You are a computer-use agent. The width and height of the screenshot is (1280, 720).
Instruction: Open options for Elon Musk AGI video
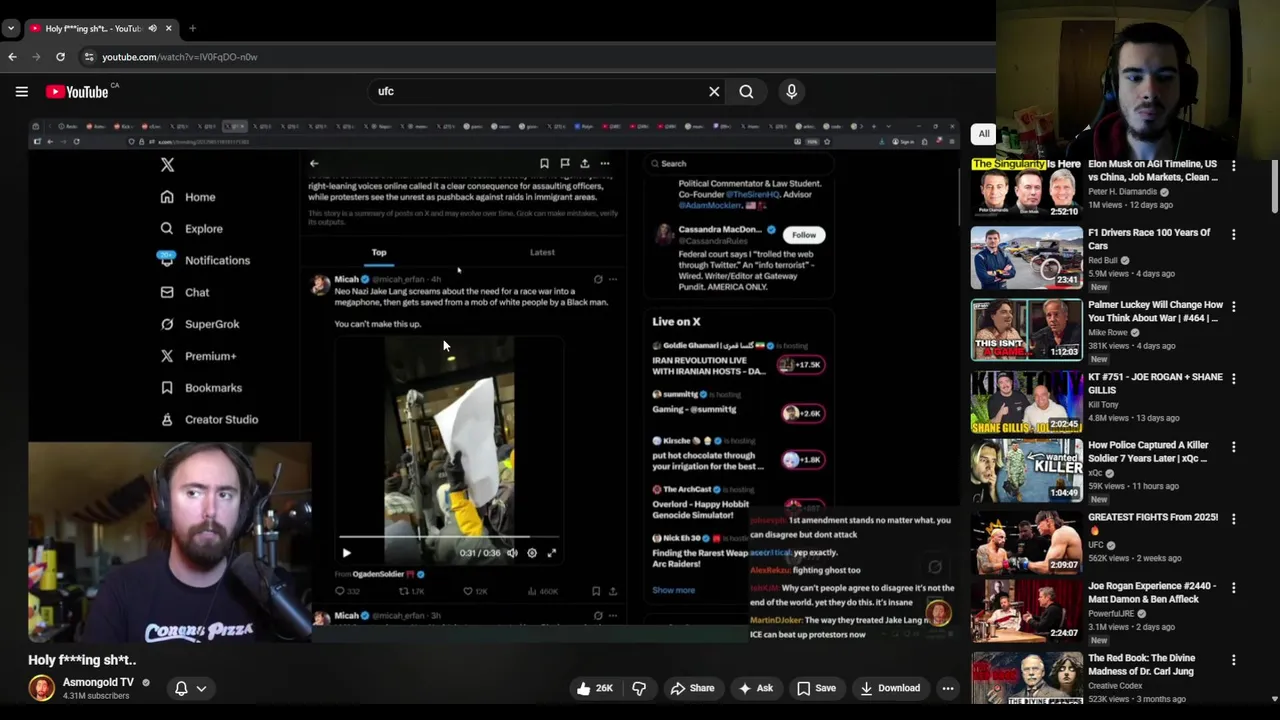(x=1233, y=166)
